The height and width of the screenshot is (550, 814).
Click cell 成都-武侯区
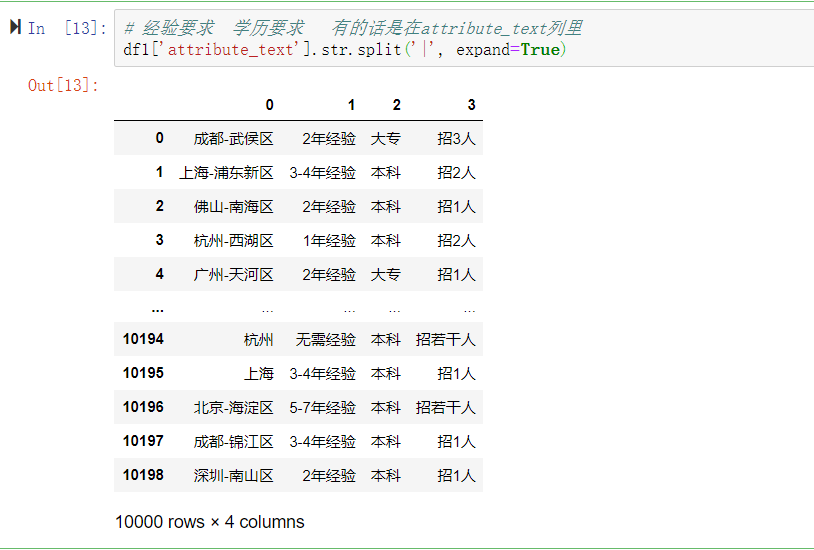pyautogui.click(x=233, y=139)
